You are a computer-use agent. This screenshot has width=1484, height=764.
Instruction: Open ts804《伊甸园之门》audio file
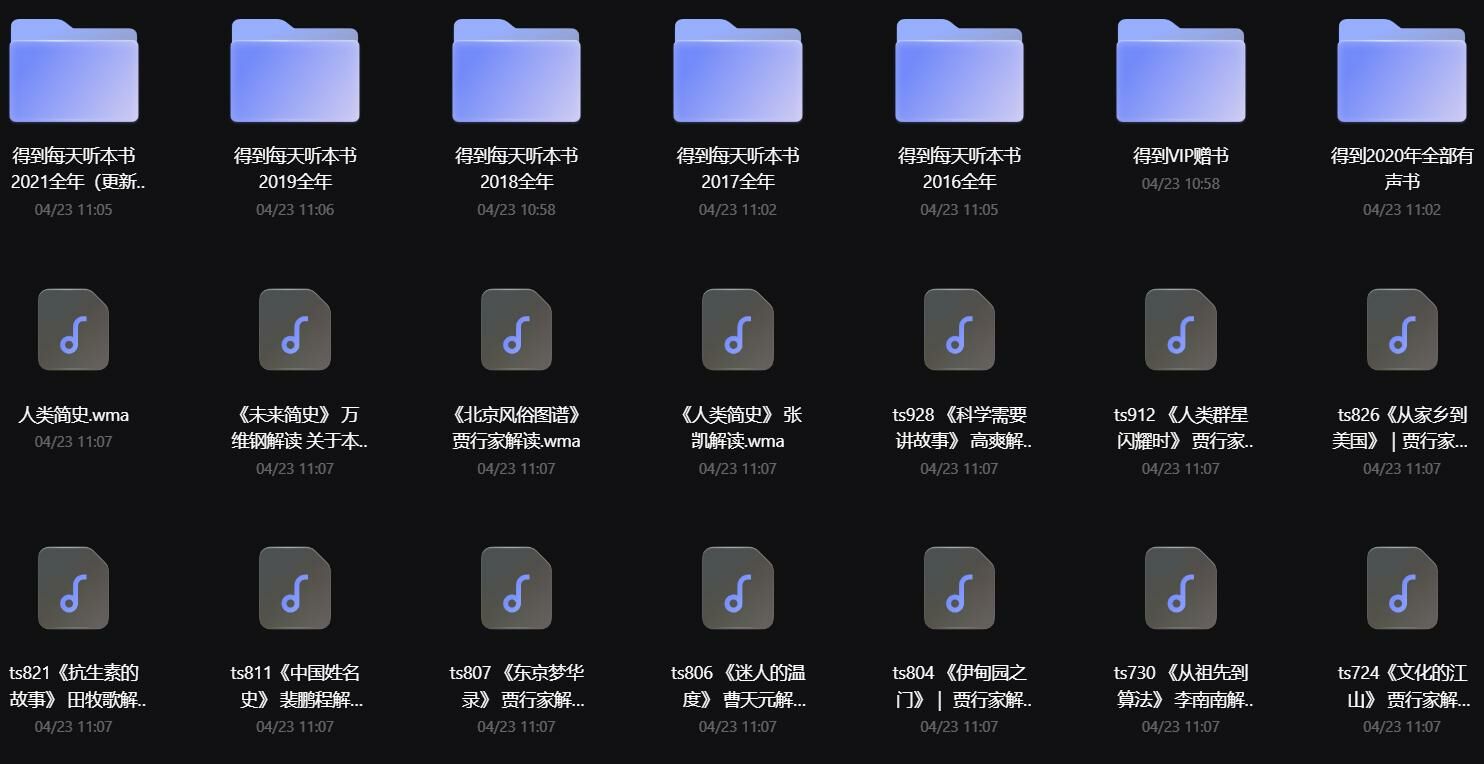pos(959,588)
